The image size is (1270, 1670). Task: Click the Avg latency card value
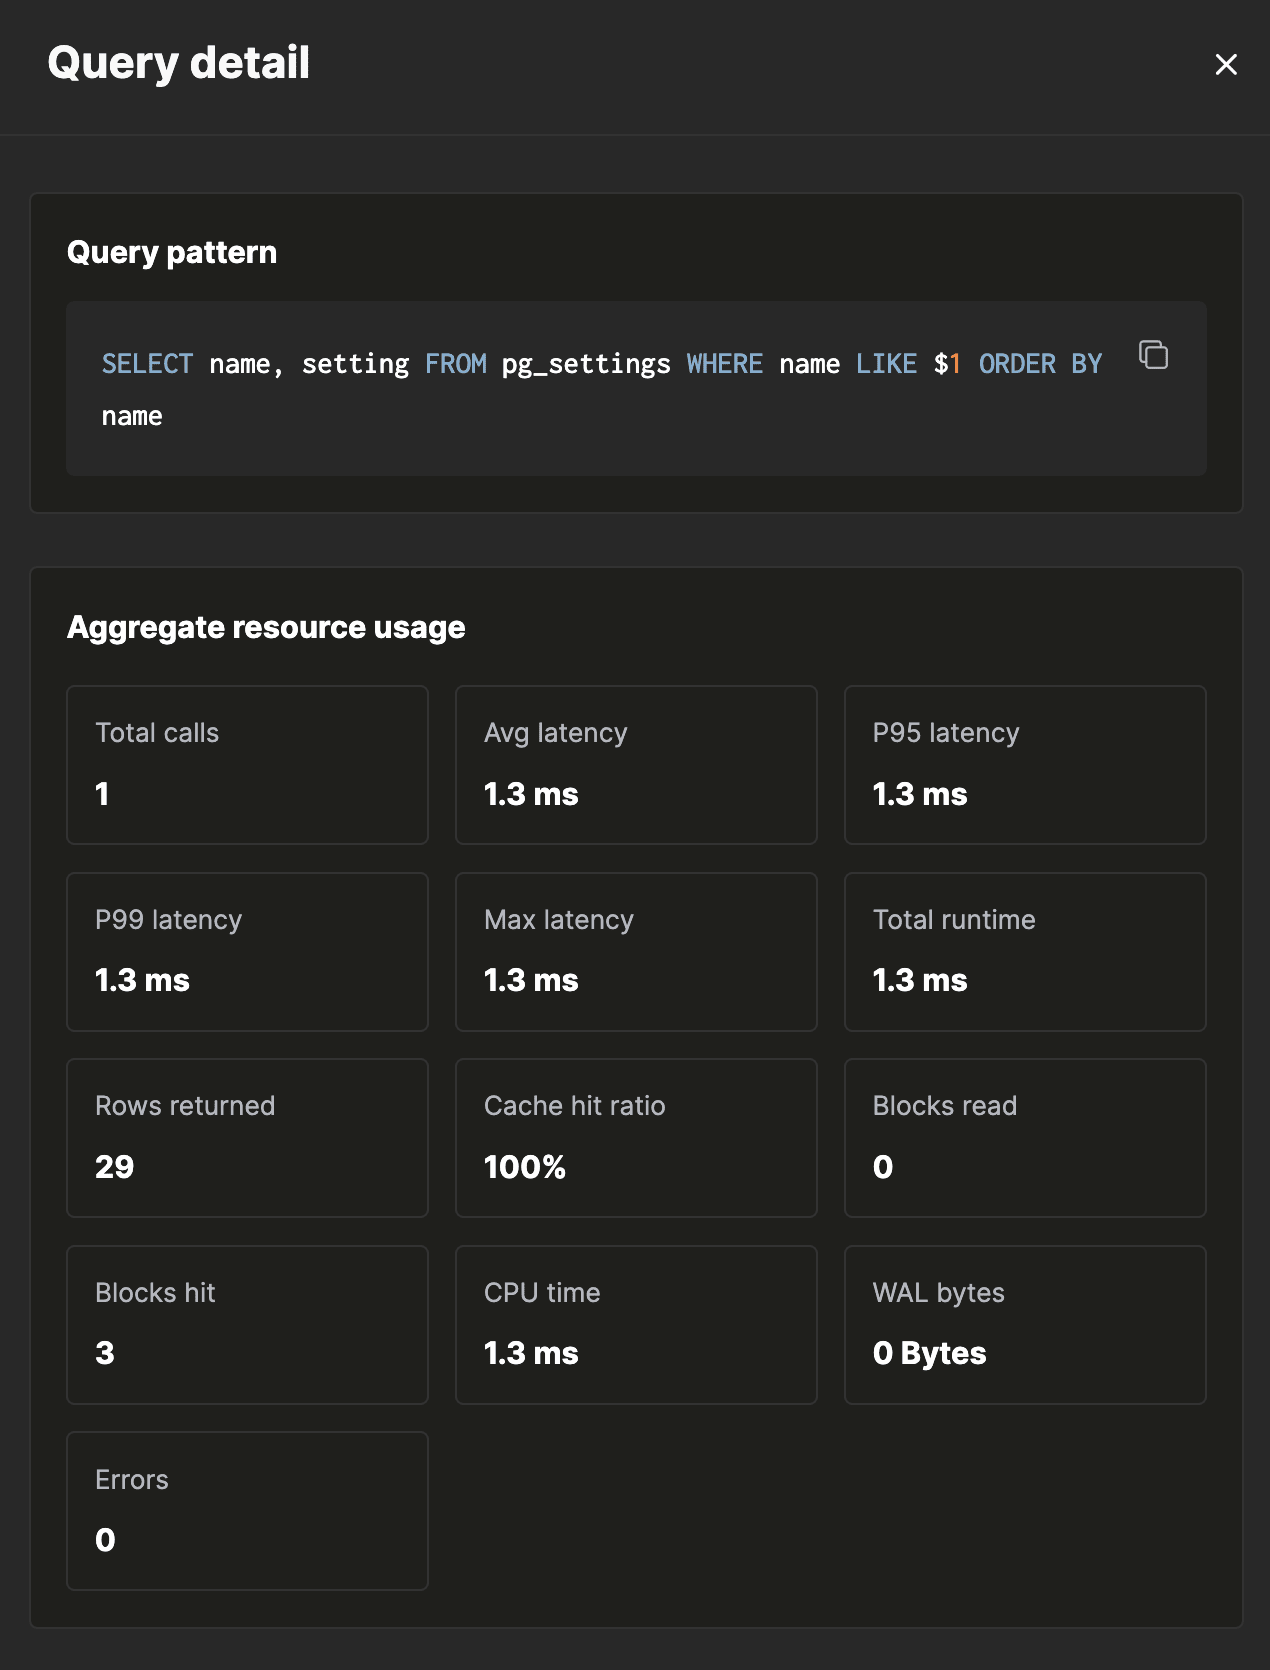[x=531, y=794]
